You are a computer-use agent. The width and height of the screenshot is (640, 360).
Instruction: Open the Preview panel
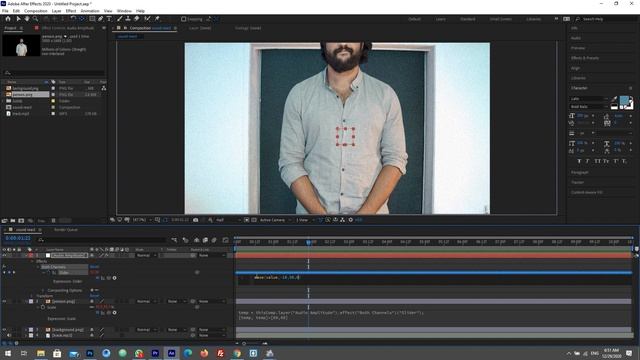click(578, 48)
